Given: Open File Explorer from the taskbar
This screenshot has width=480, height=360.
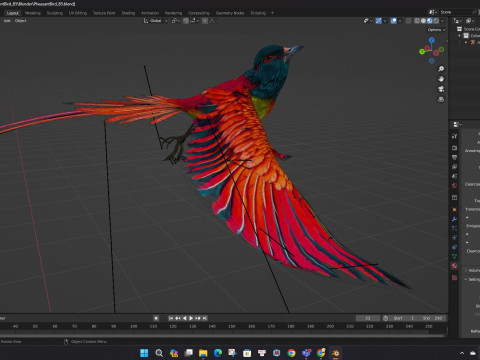Looking at the screenshot, I should tap(203, 353).
